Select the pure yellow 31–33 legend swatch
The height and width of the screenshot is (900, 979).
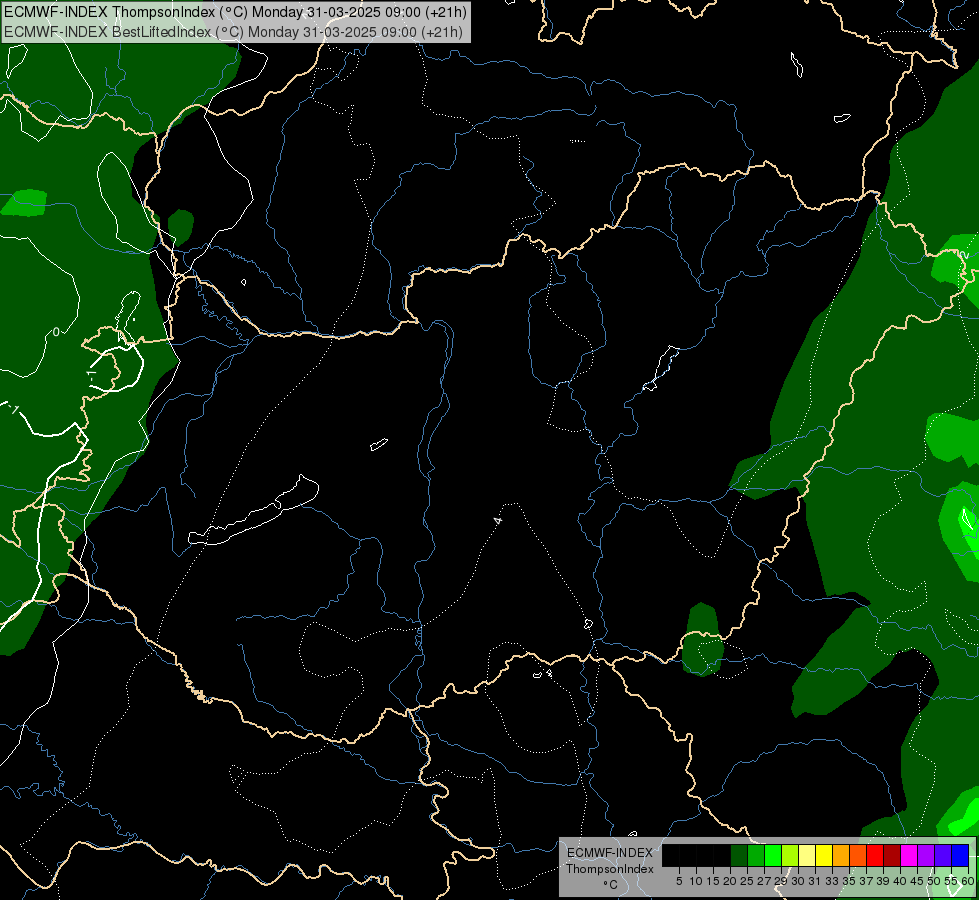(824, 855)
